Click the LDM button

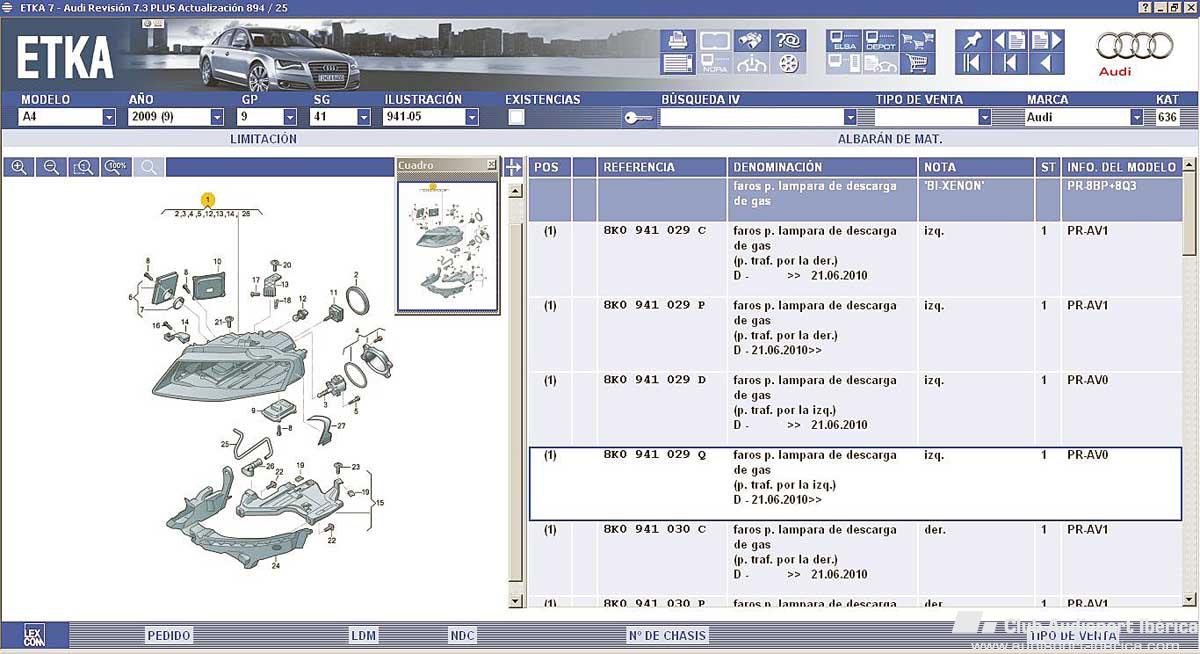(x=364, y=635)
